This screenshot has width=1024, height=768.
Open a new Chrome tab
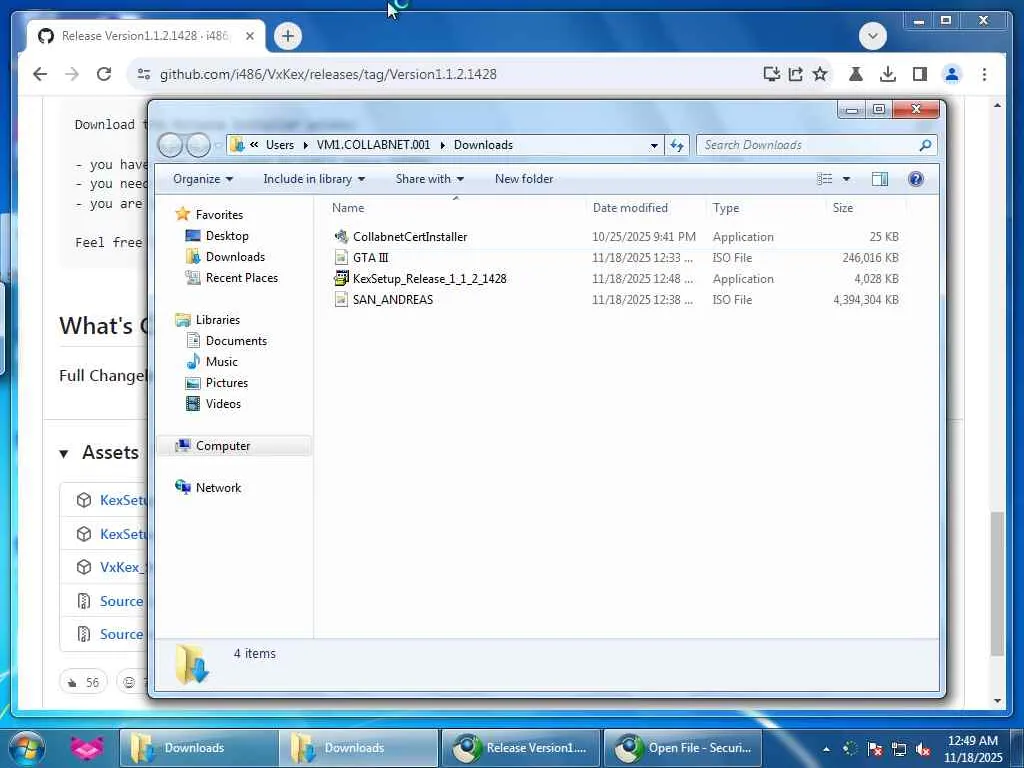[287, 36]
